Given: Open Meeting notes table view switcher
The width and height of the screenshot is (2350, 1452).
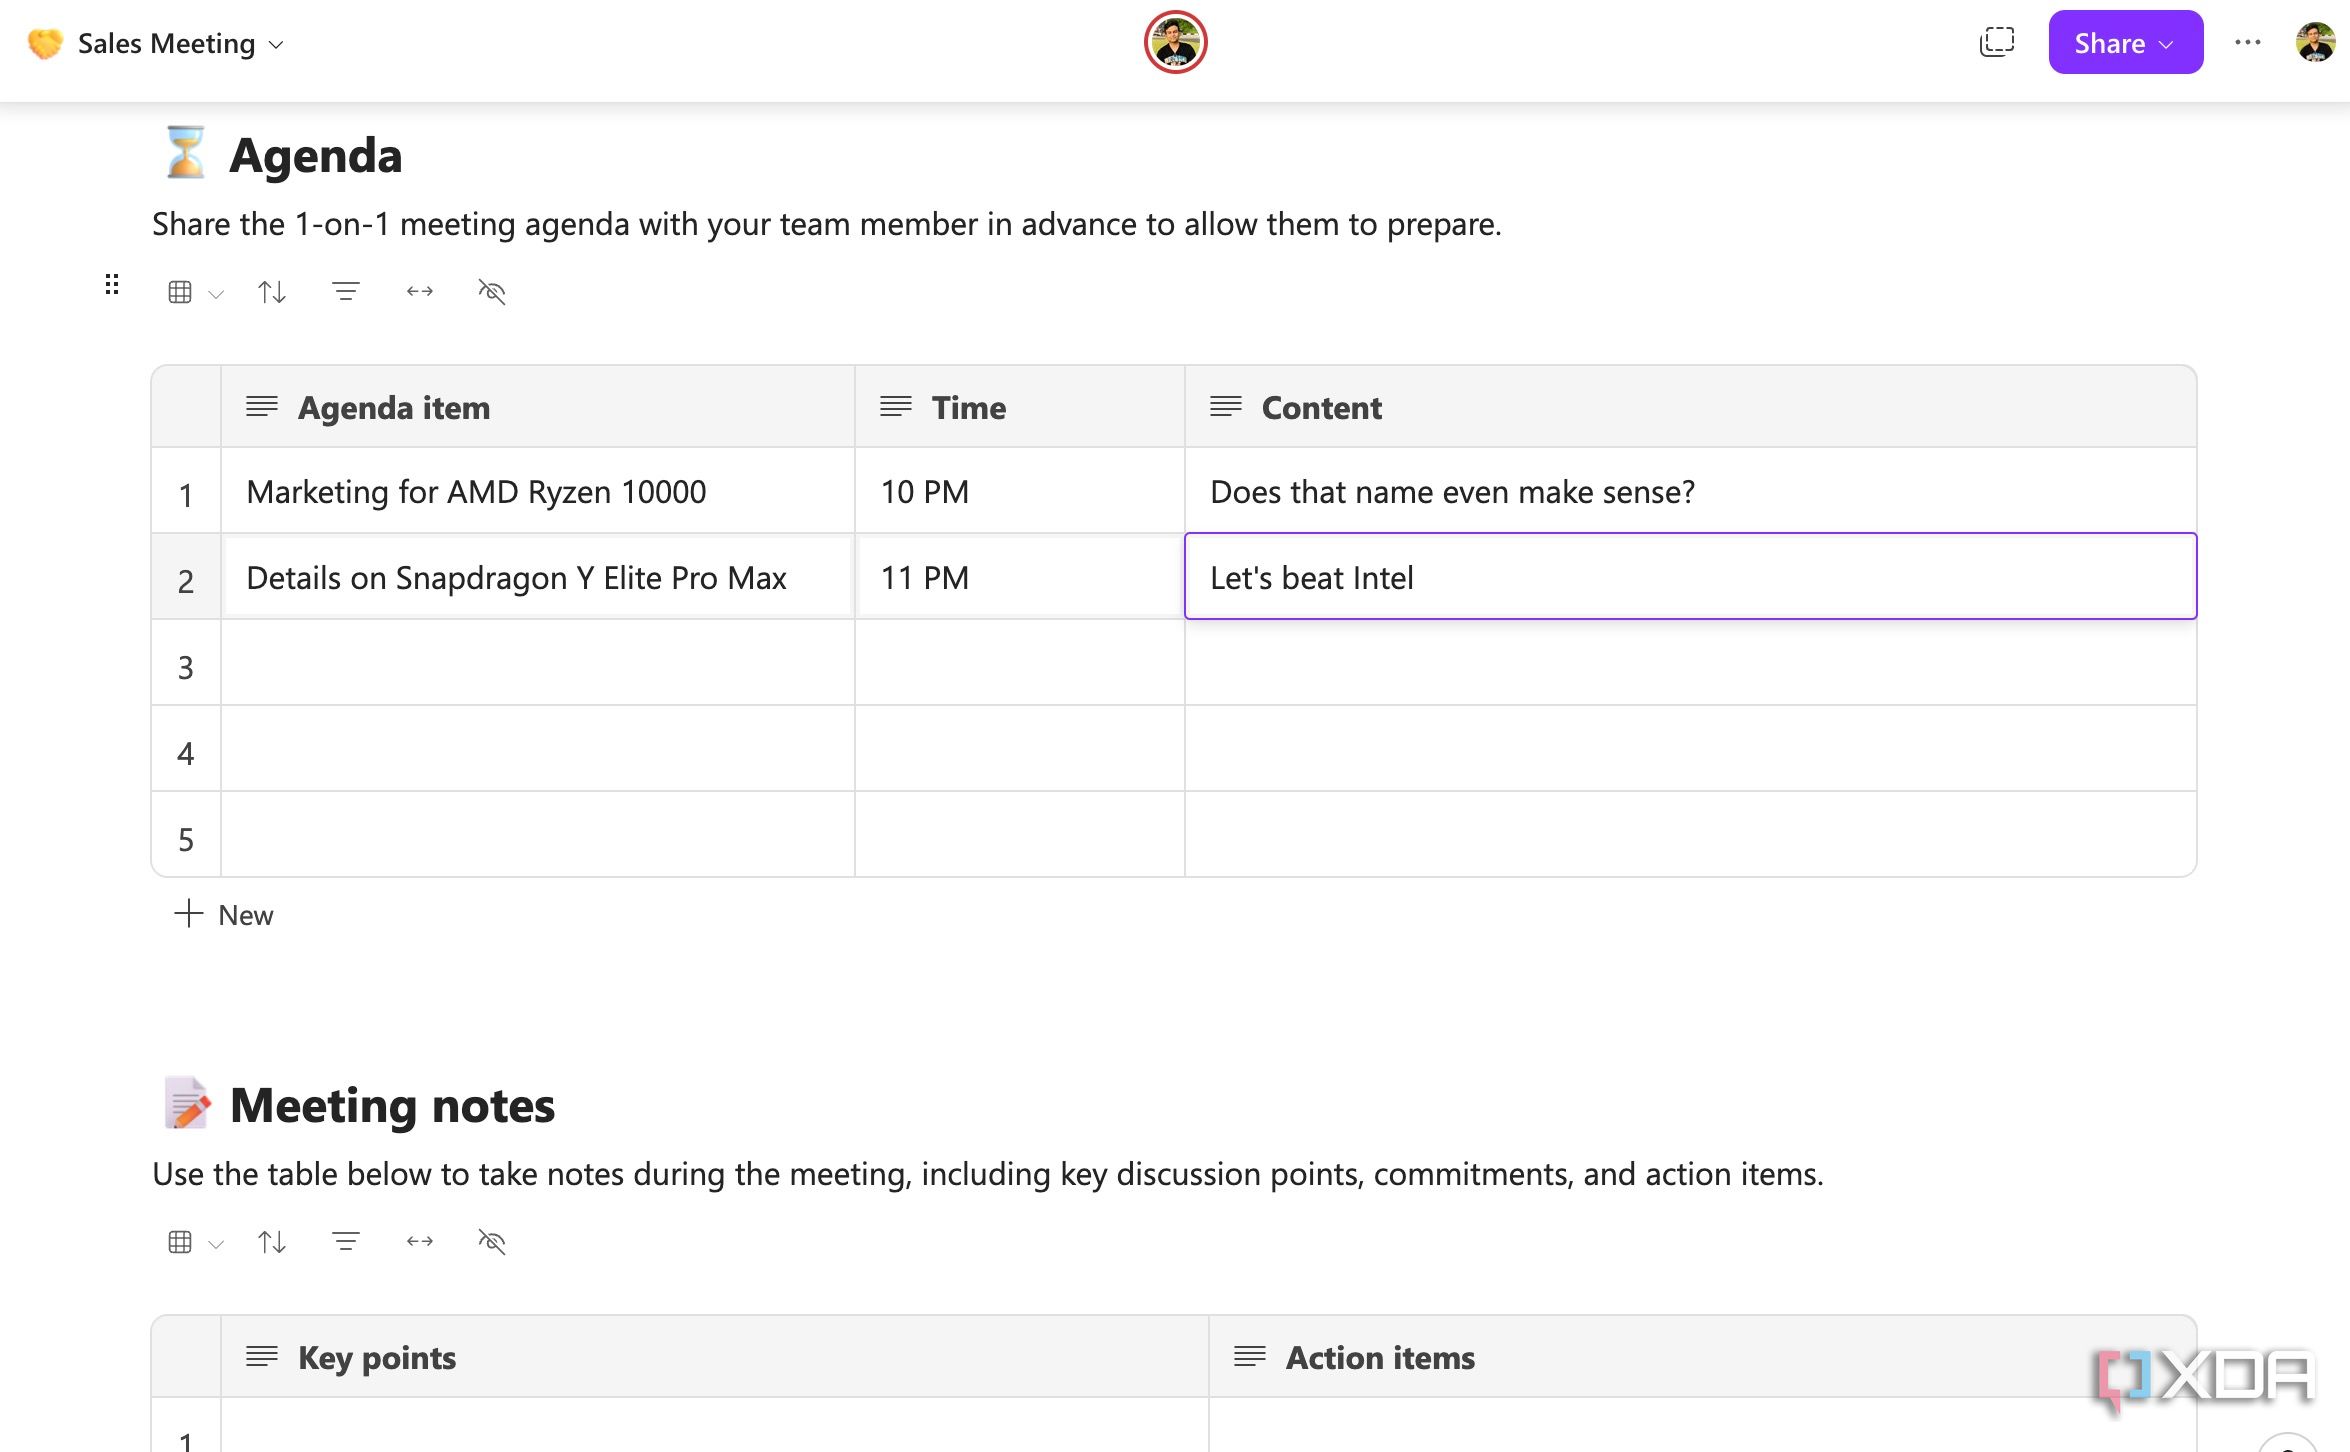Looking at the screenshot, I should point(195,1242).
